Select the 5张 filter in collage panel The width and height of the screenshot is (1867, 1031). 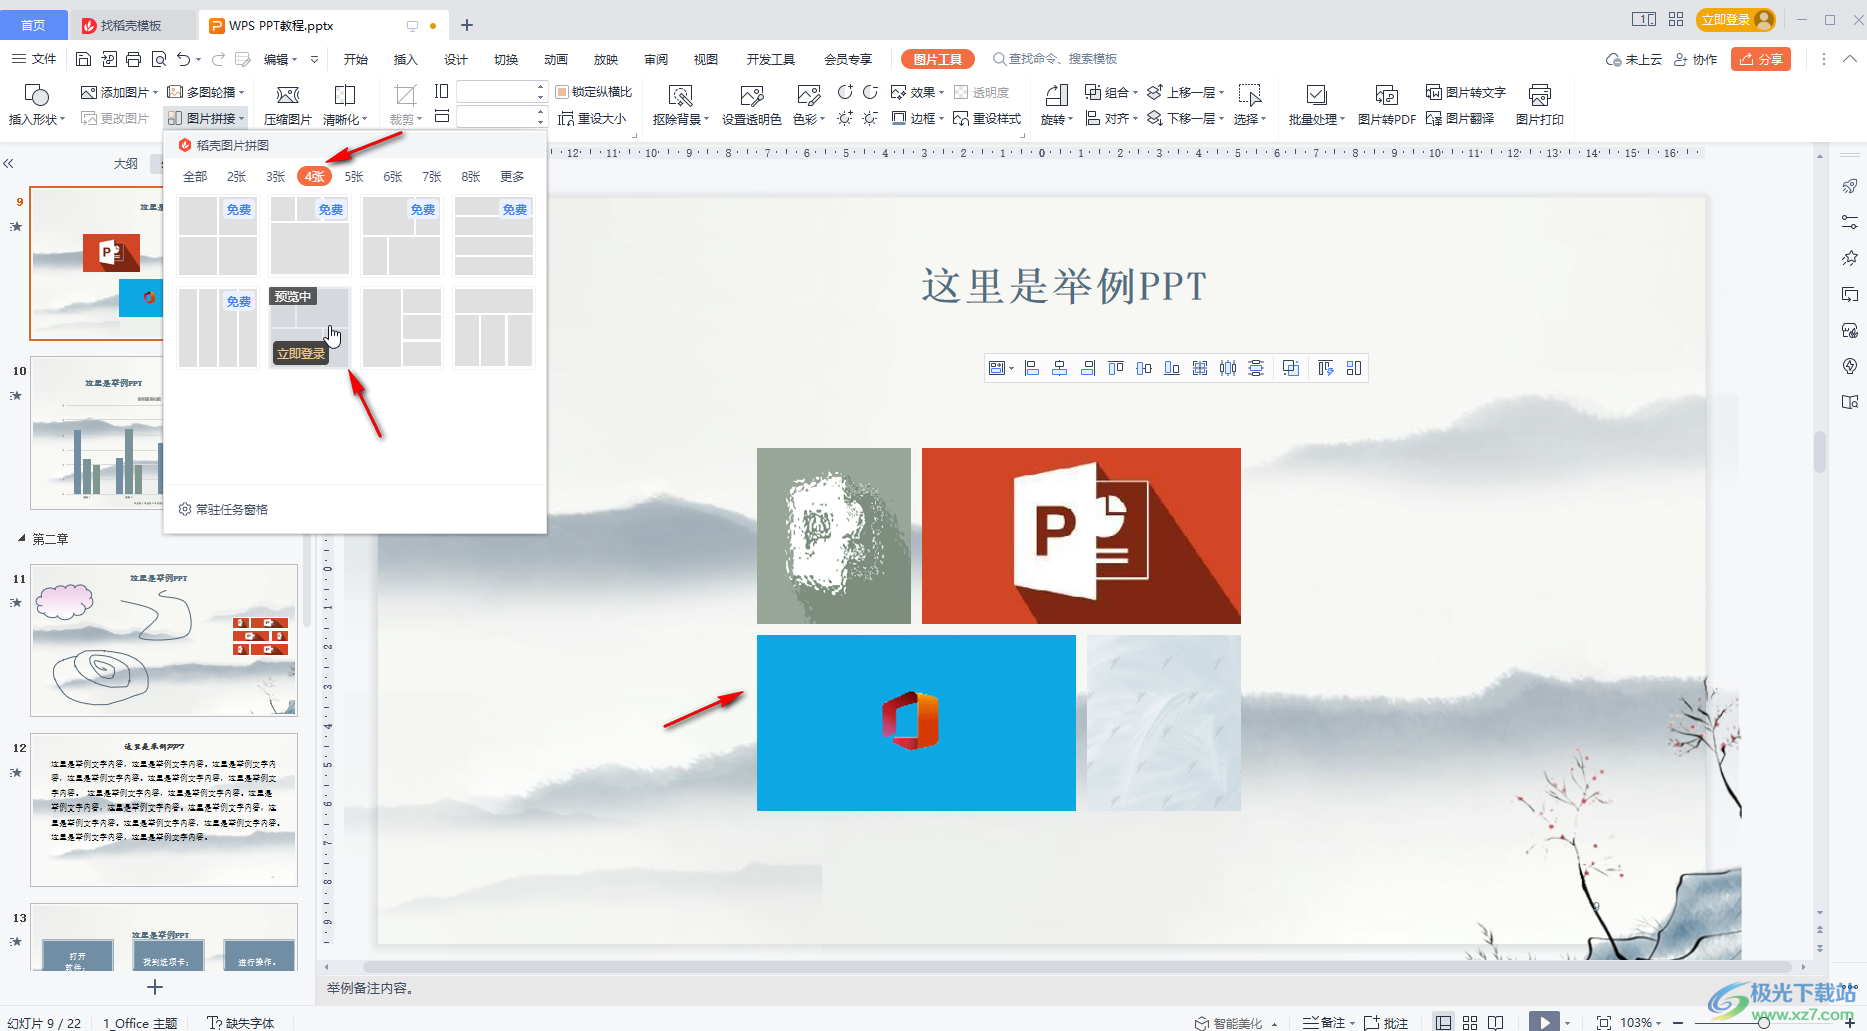pos(354,176)
